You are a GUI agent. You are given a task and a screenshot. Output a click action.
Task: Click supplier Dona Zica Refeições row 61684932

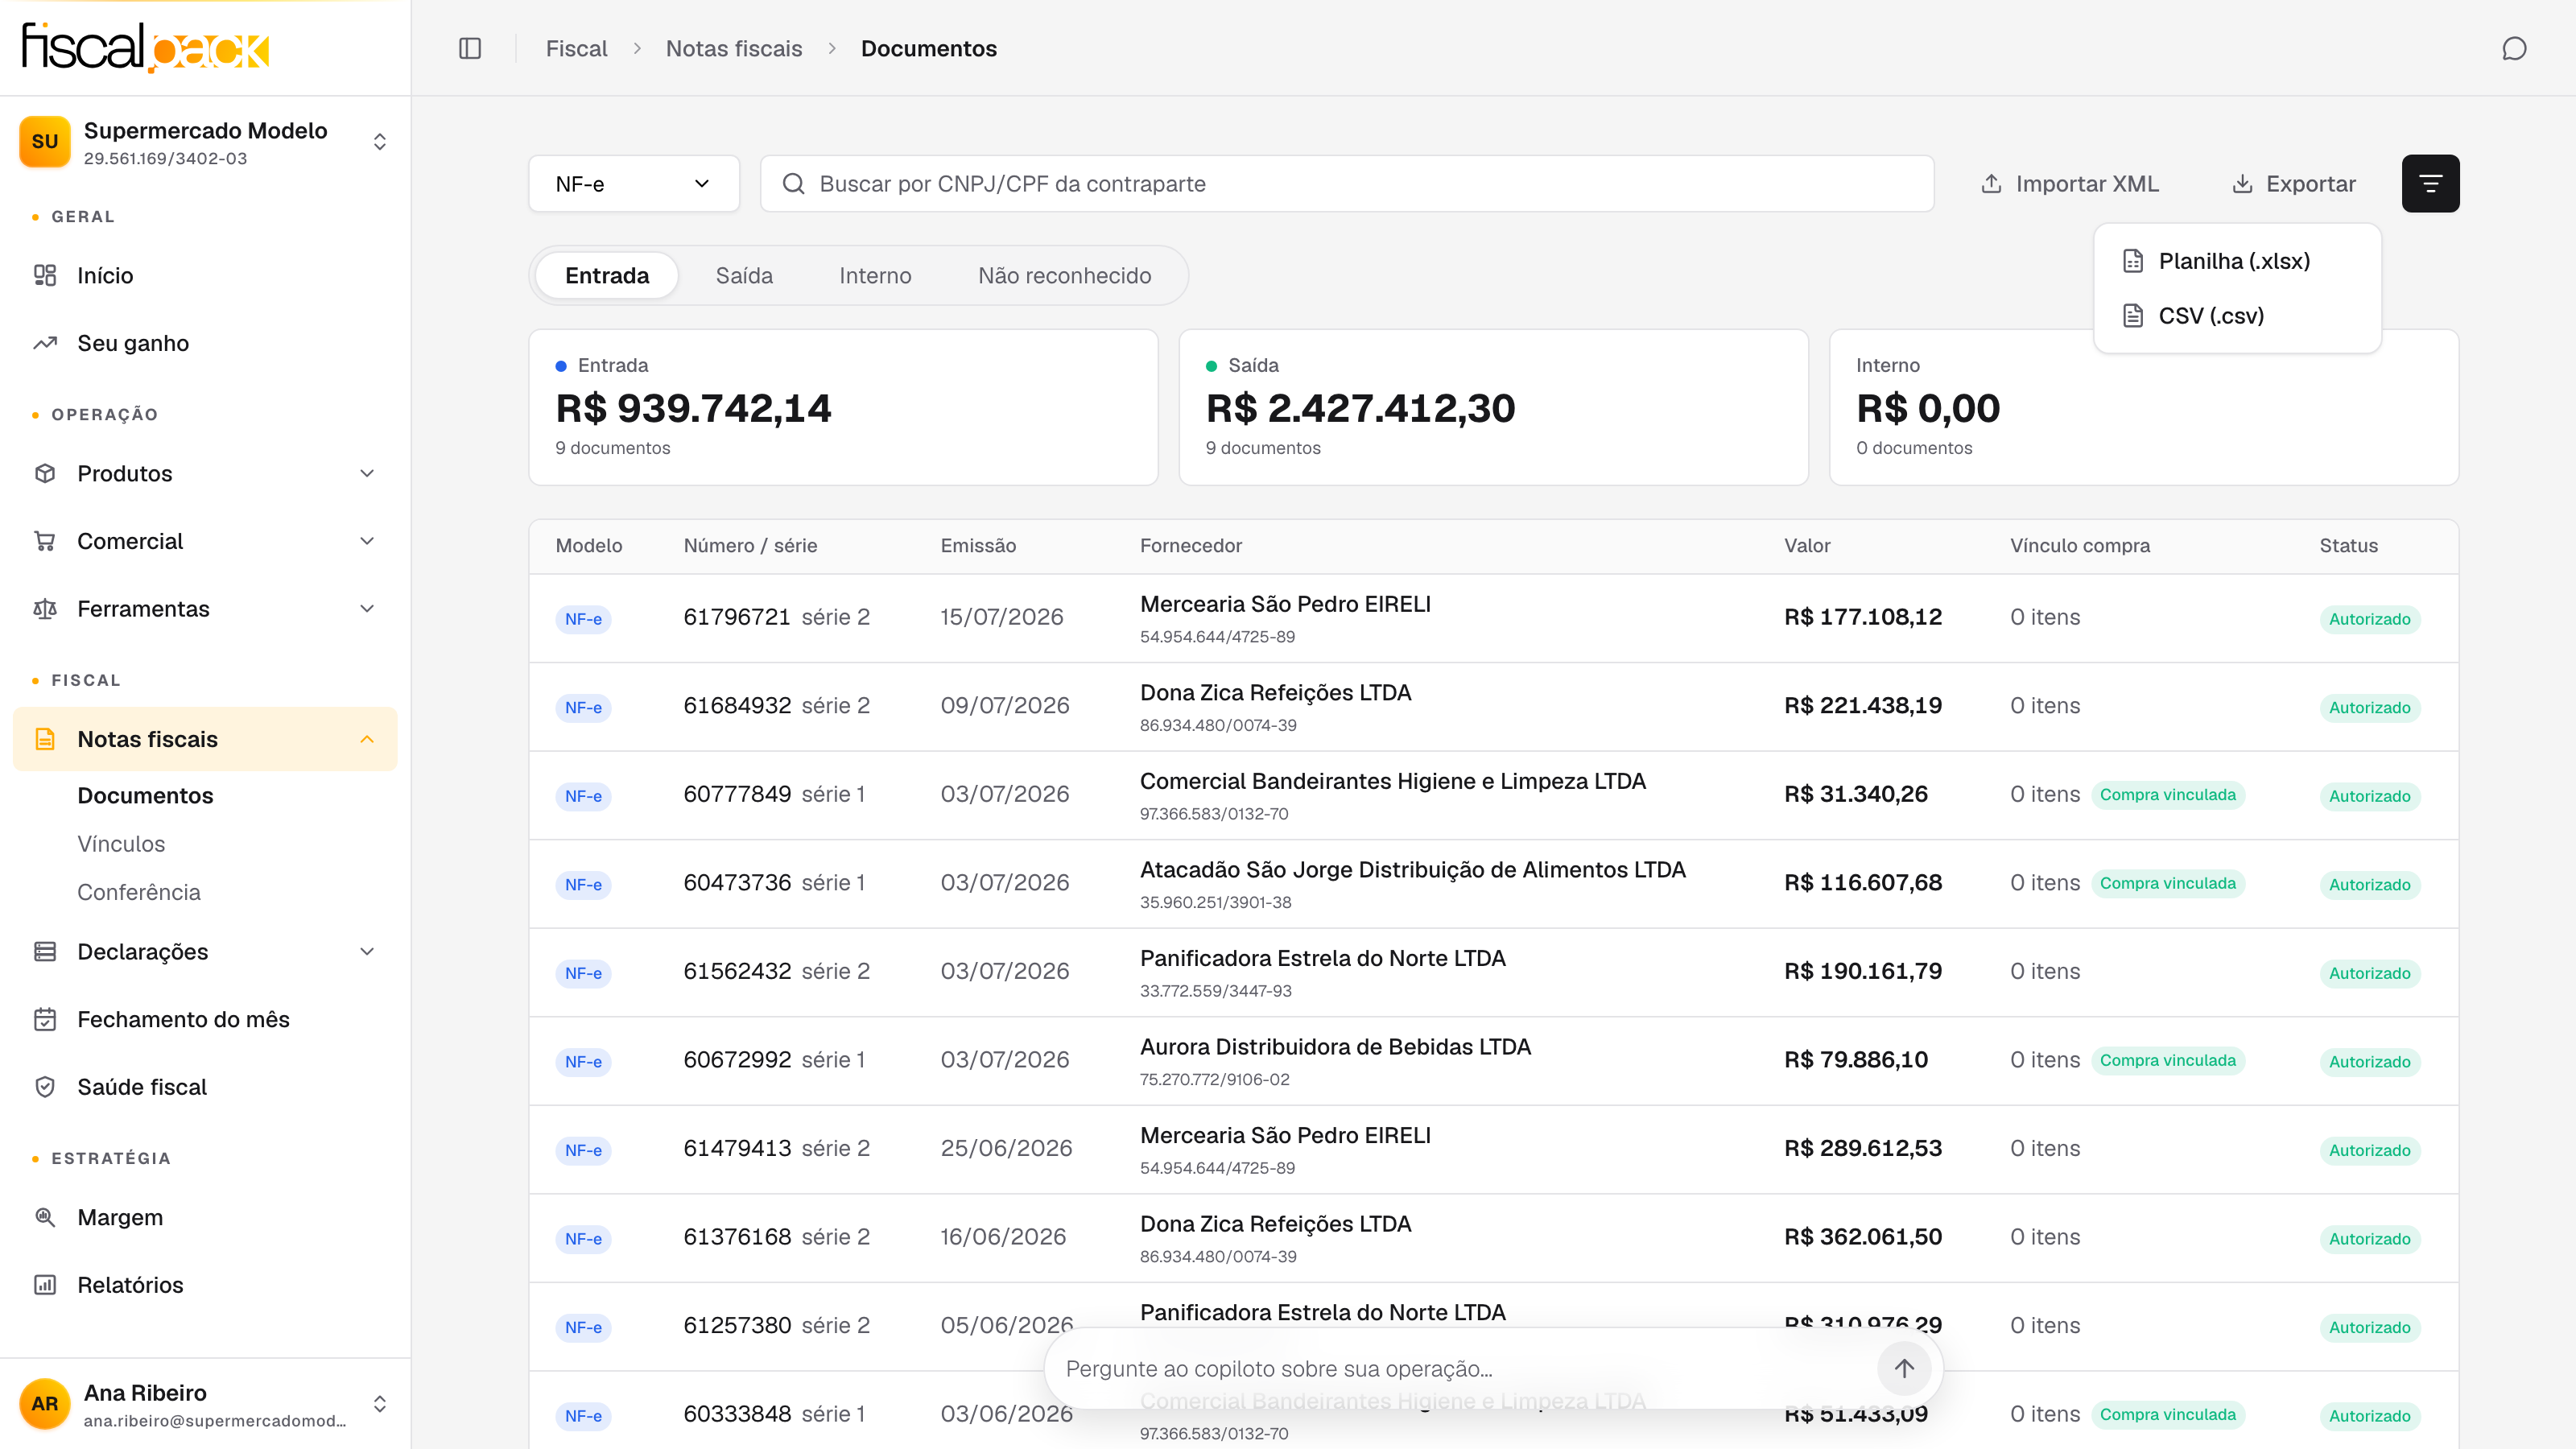(x=1275, y=692)
